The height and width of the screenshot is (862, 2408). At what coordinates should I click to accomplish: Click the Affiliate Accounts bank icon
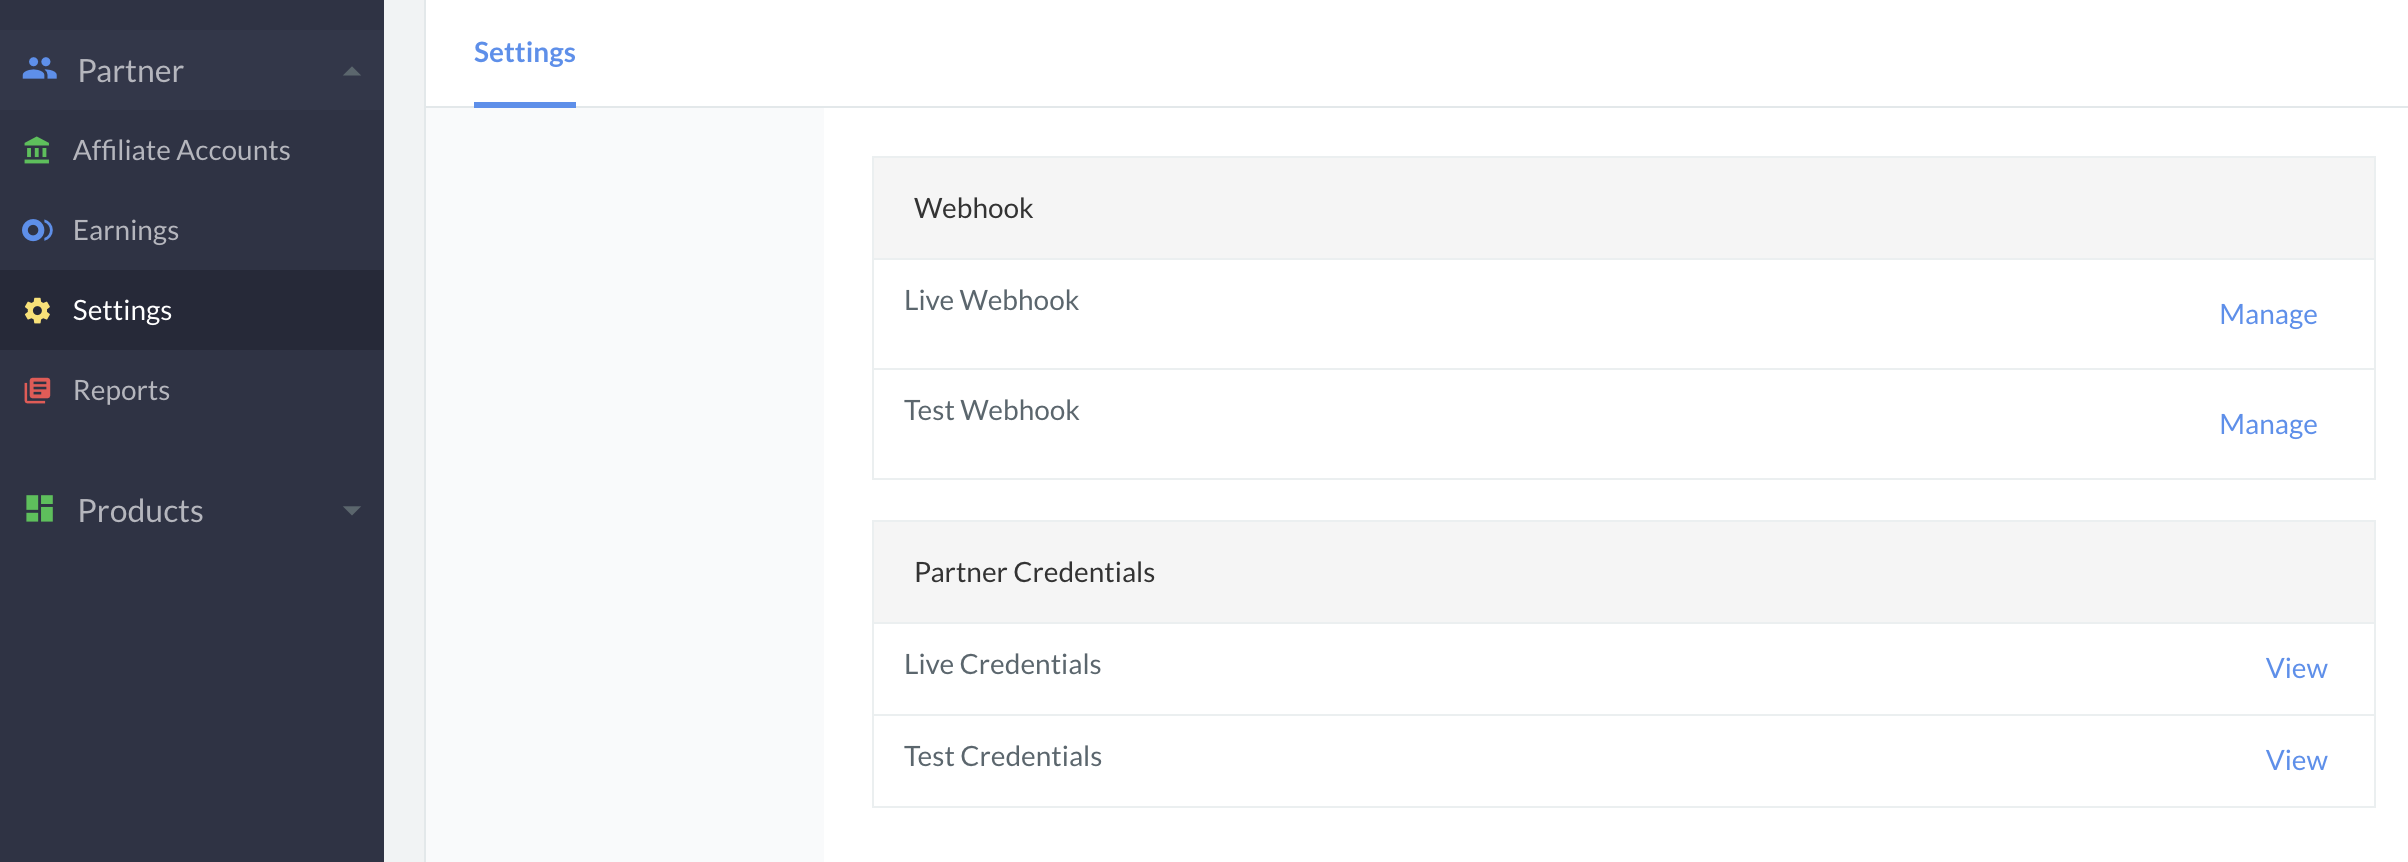(x=37, y=150)
